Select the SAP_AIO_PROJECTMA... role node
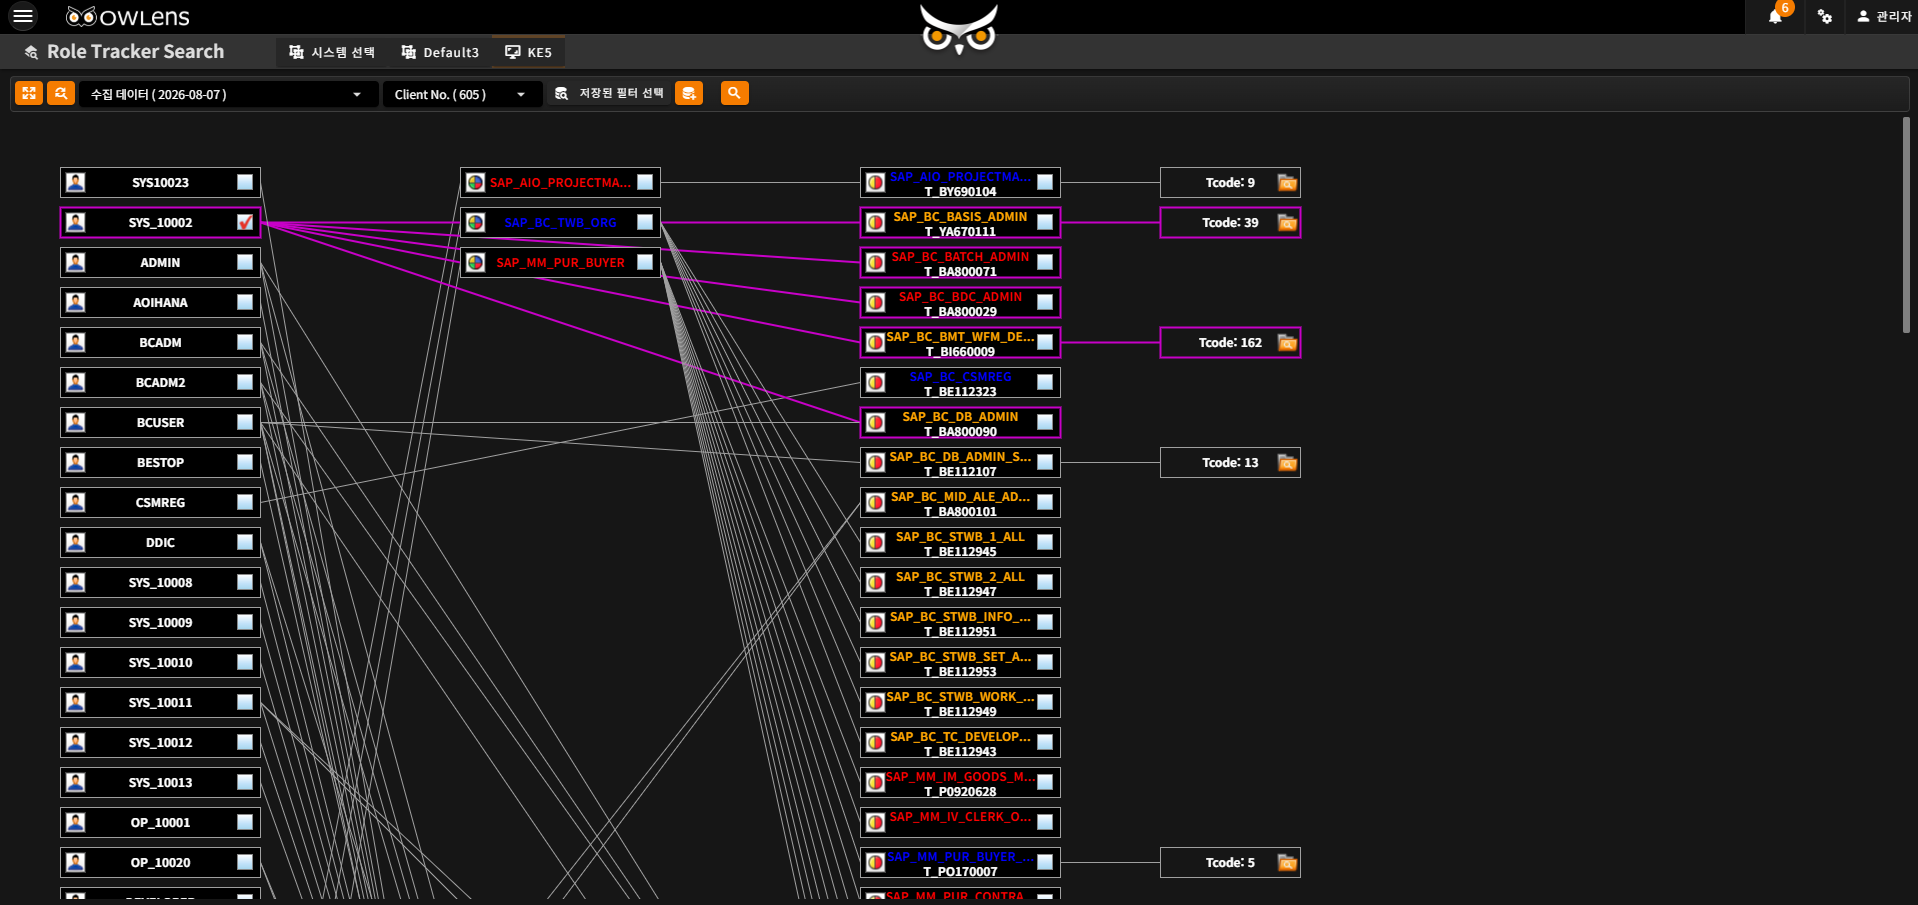1918x905 pixels. [x=560, y=183]
